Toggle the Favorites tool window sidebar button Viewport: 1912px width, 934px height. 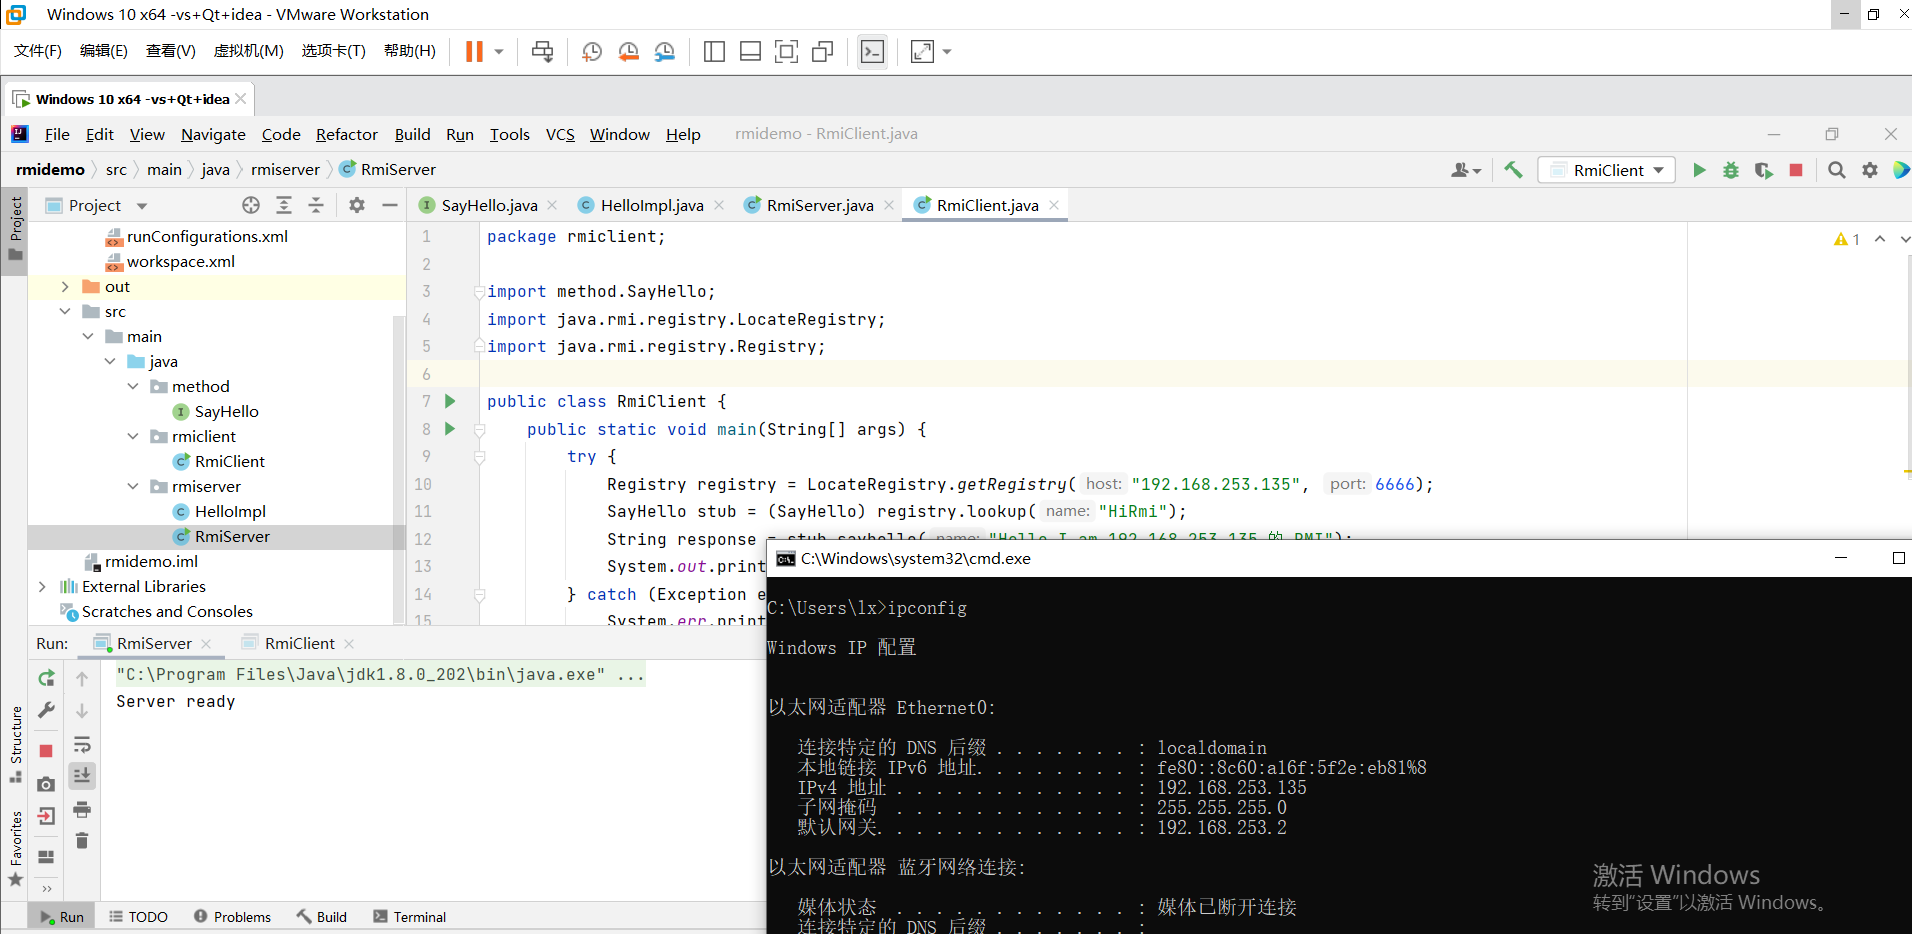coord(15,849)
